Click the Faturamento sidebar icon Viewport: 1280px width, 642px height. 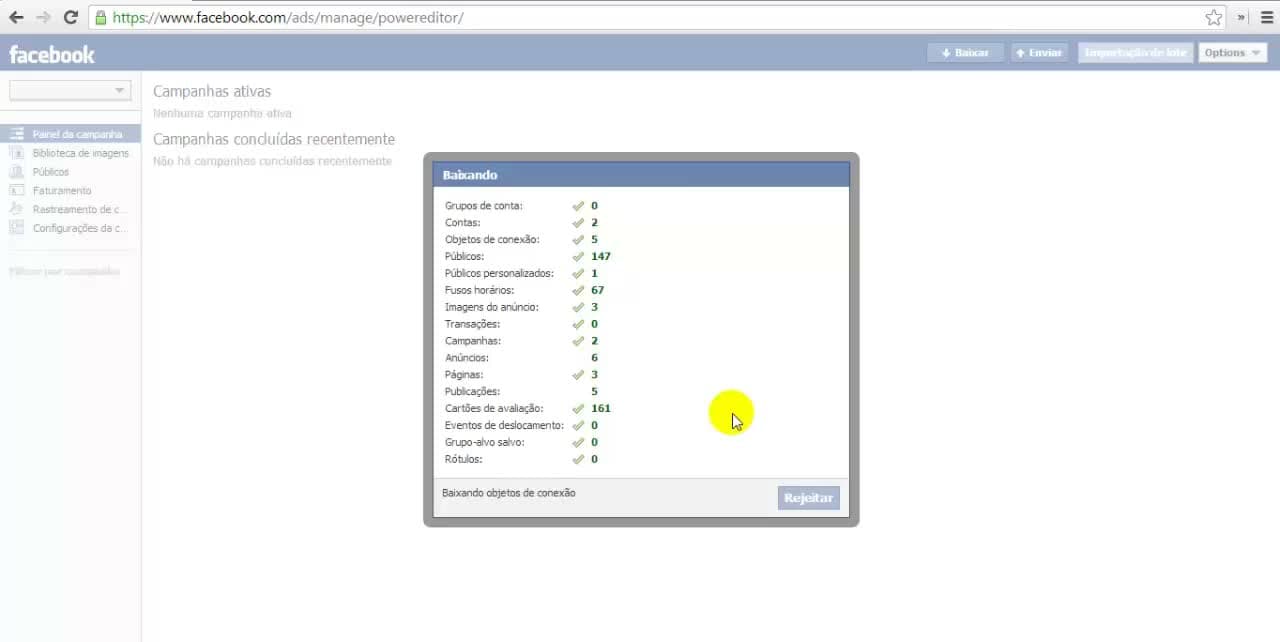pyautogui.click(x=16, y=190)
